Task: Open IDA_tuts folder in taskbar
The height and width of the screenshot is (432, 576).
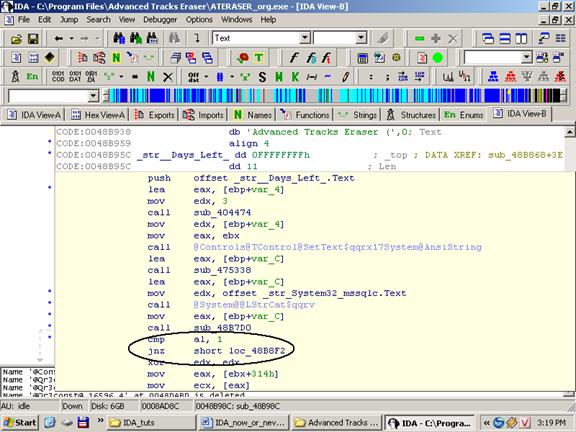Action: [151, 423]
